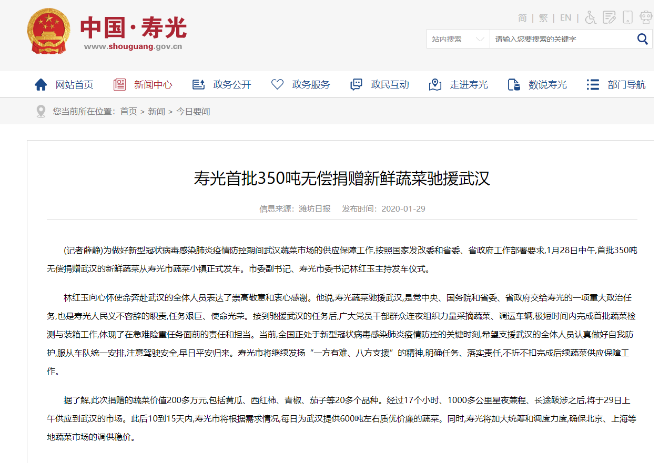Open the robot assistant icon
Screen dimensions: 654x463
tap(643, 18)
